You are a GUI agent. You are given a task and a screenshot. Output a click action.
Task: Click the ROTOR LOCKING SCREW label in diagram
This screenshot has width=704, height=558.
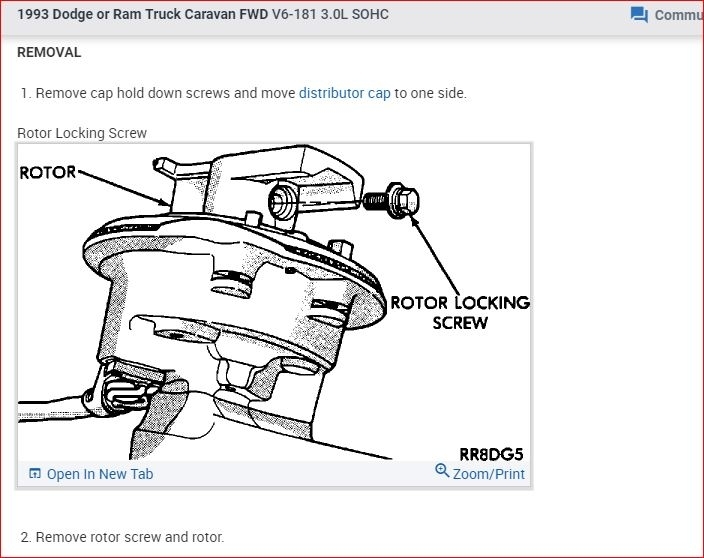click(460, 312)
